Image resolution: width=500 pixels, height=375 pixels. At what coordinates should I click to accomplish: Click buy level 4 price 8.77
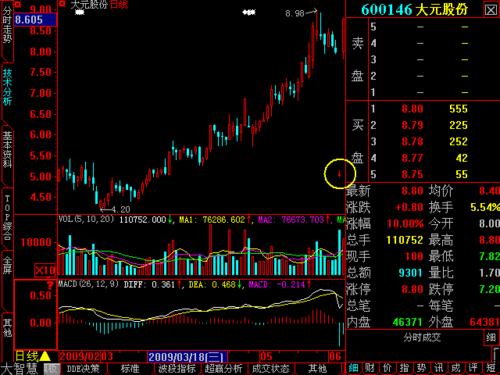(412, 158)
